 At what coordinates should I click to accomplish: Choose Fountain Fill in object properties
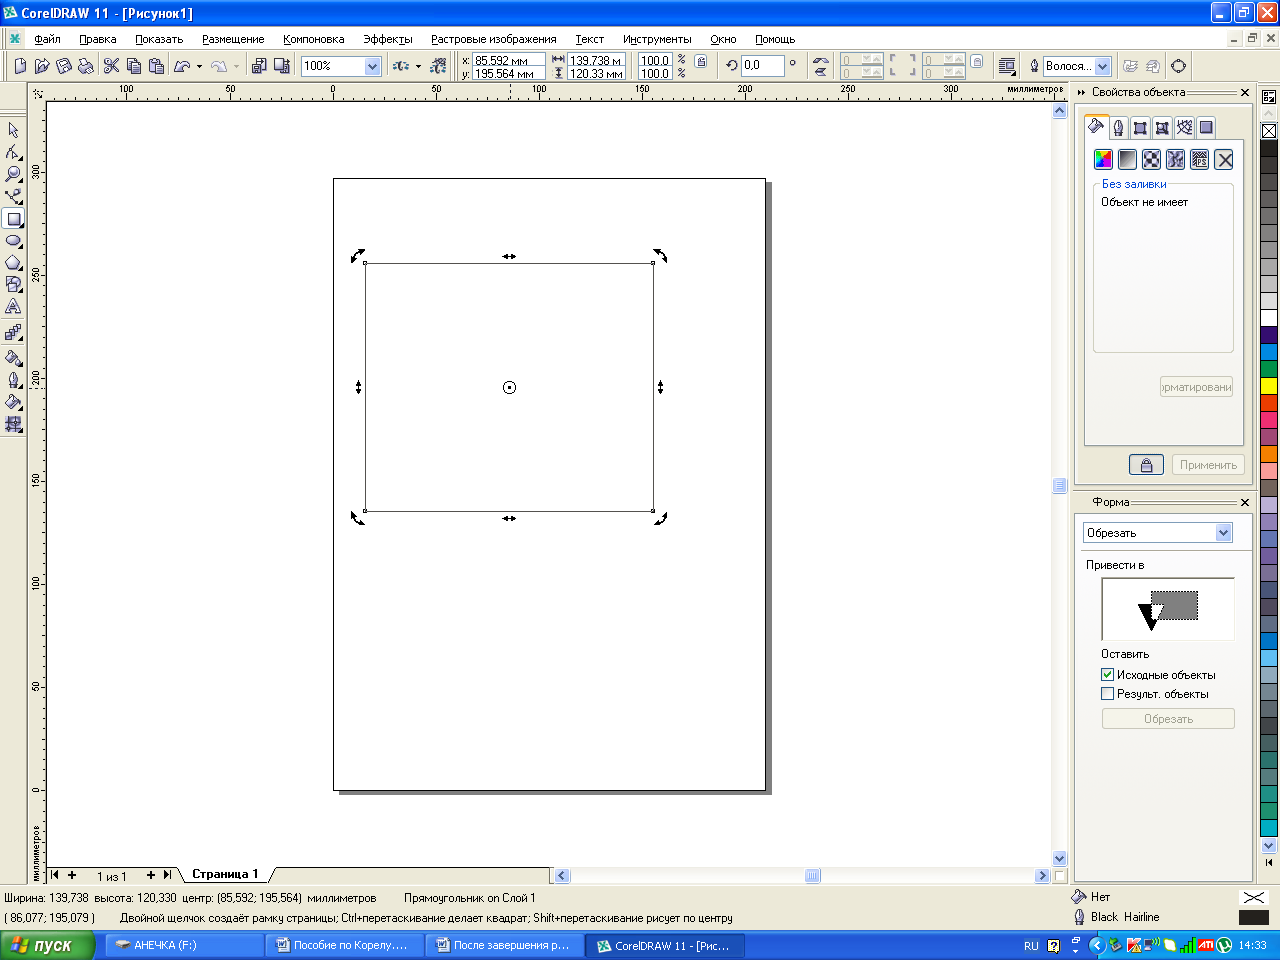[1127, 159]
